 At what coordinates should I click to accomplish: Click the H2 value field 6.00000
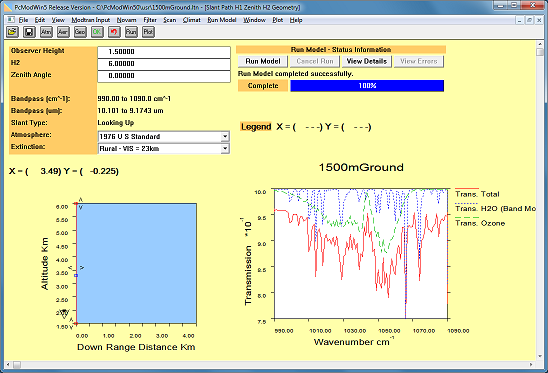[164, 64]
